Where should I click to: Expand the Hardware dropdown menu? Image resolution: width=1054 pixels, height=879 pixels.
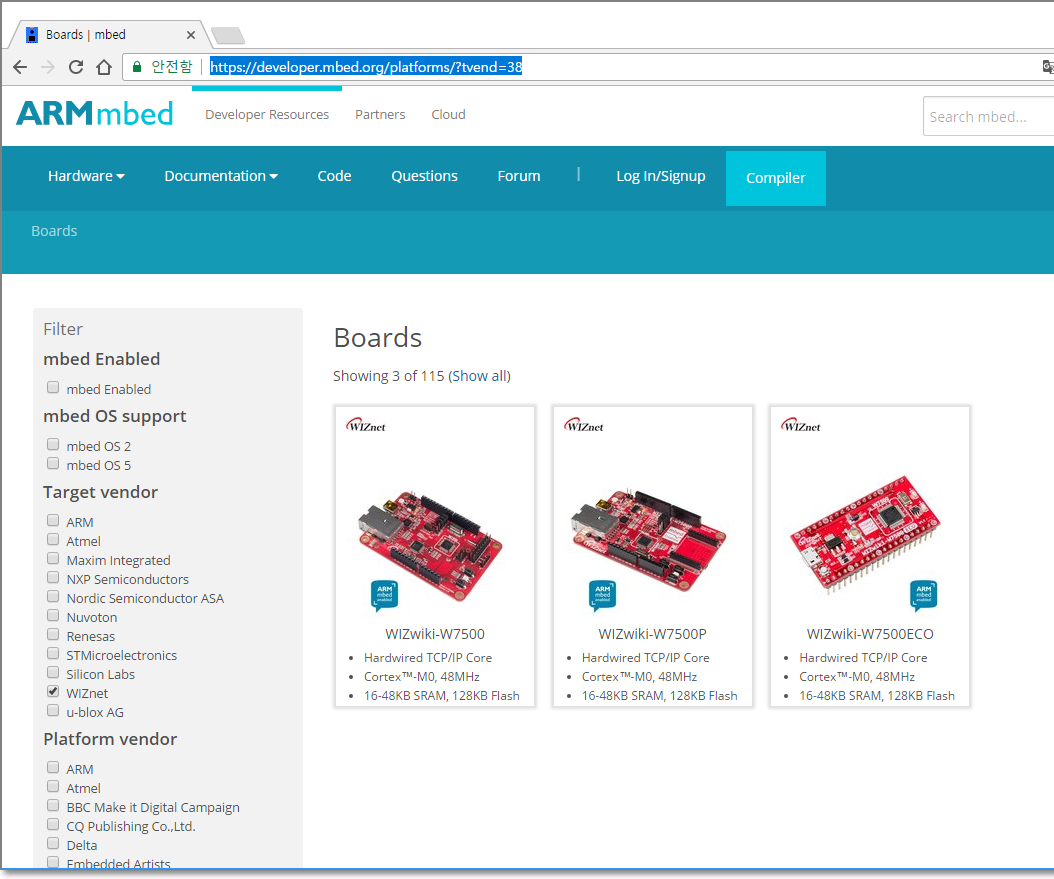click(x=86, y=176)
